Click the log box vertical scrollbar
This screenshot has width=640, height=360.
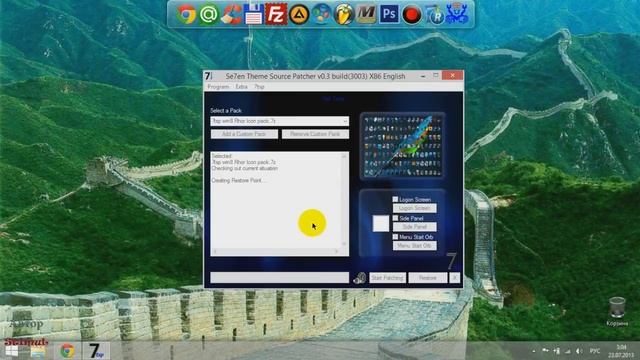(344, 200)
